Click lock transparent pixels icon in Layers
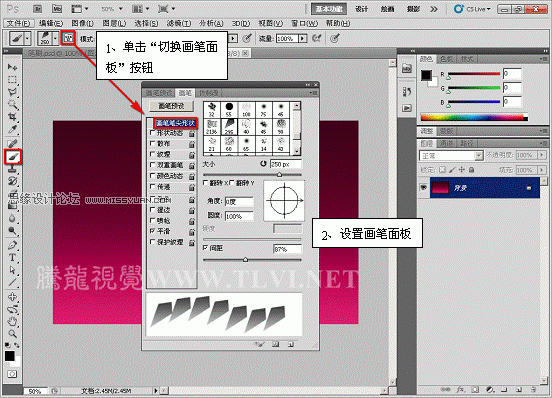This screenshot has height=398, width=552. pos(443,170)
